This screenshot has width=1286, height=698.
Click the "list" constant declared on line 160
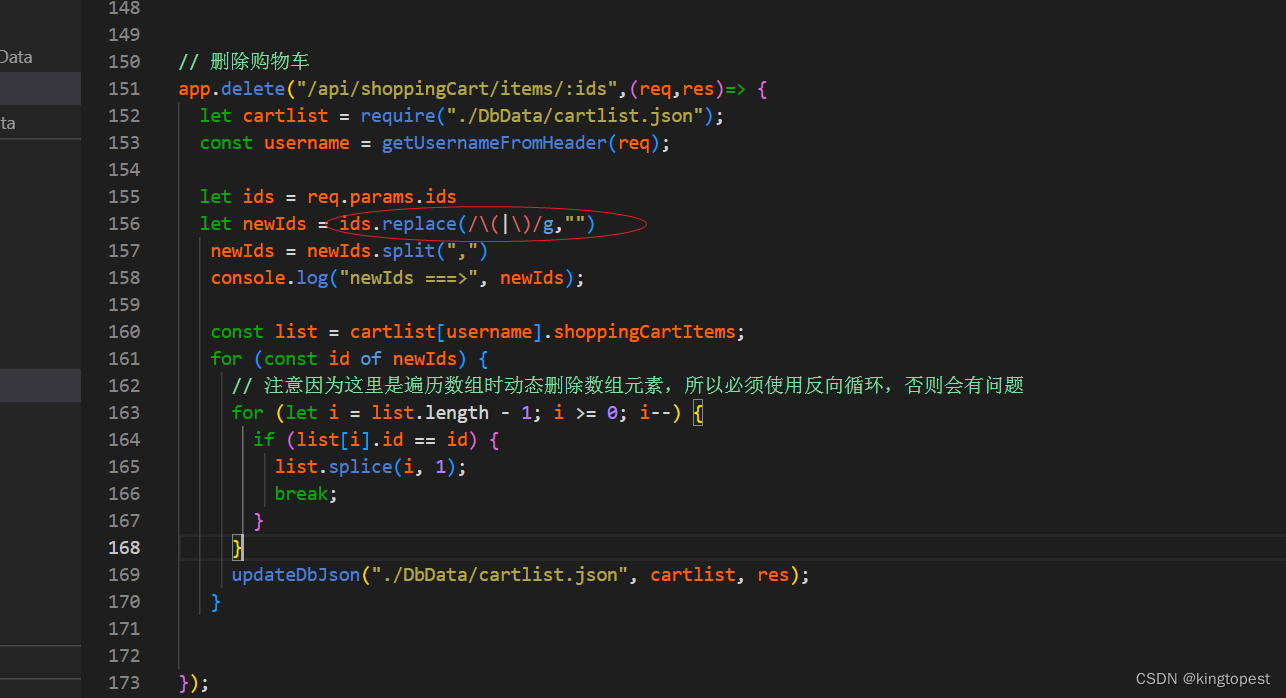(296, 332)
